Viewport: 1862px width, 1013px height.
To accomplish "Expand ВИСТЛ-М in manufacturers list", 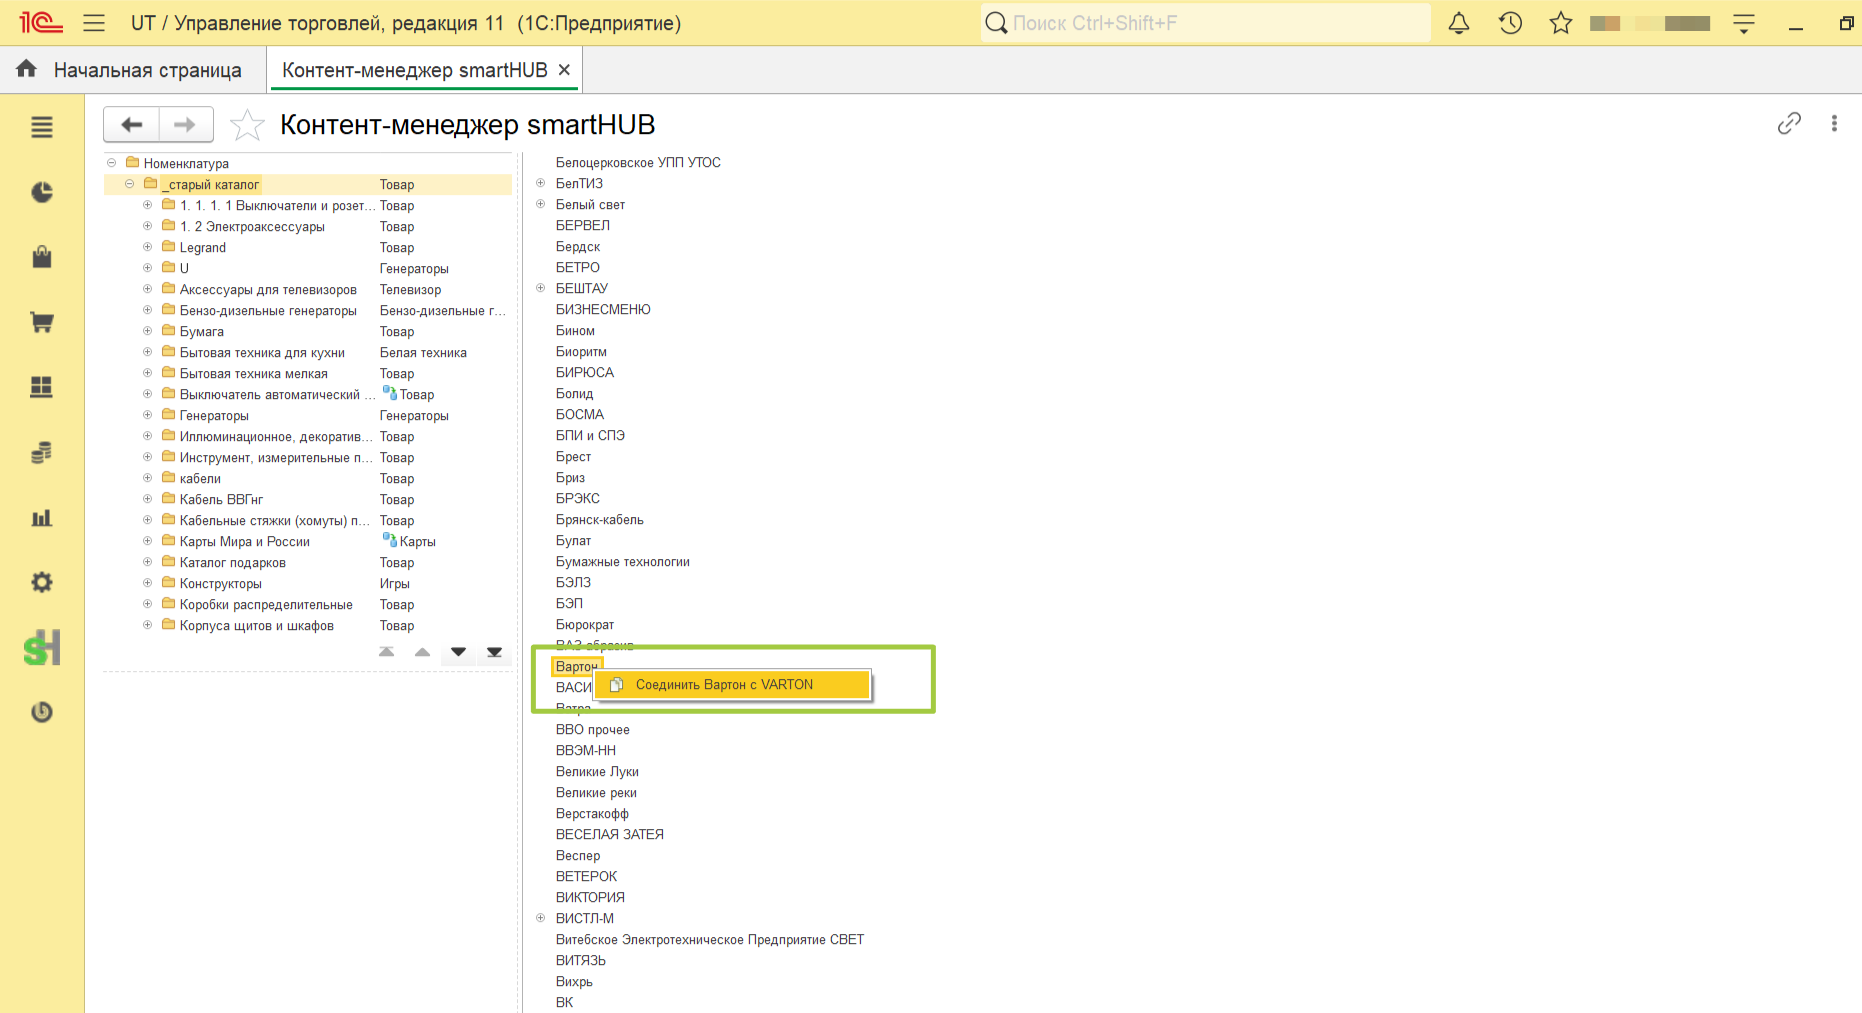I will click(541, 918).
